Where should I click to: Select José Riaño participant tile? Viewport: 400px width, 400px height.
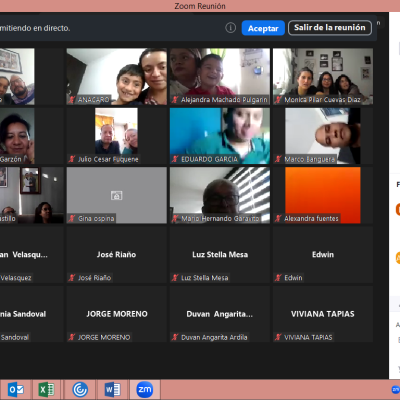coord(117,255)
